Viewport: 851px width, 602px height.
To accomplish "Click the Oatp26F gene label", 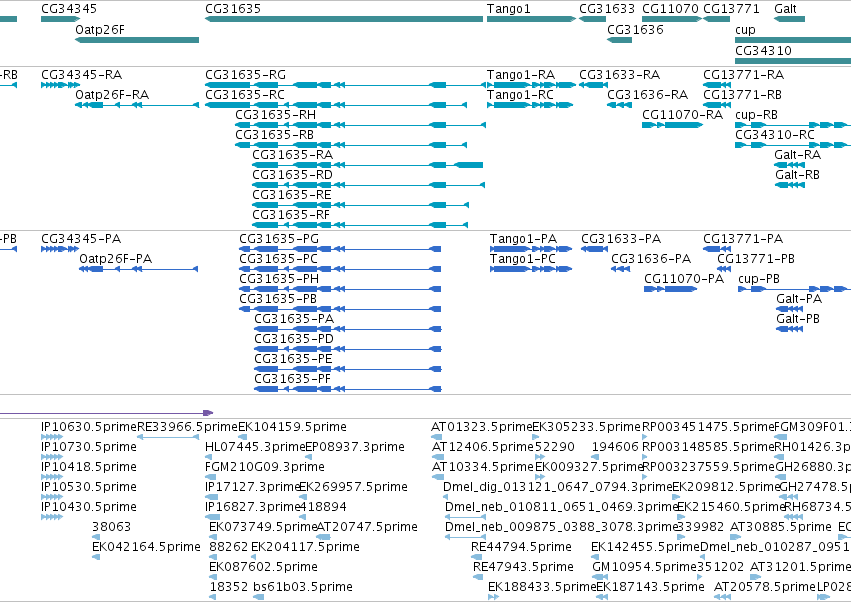I will (100, 29).
